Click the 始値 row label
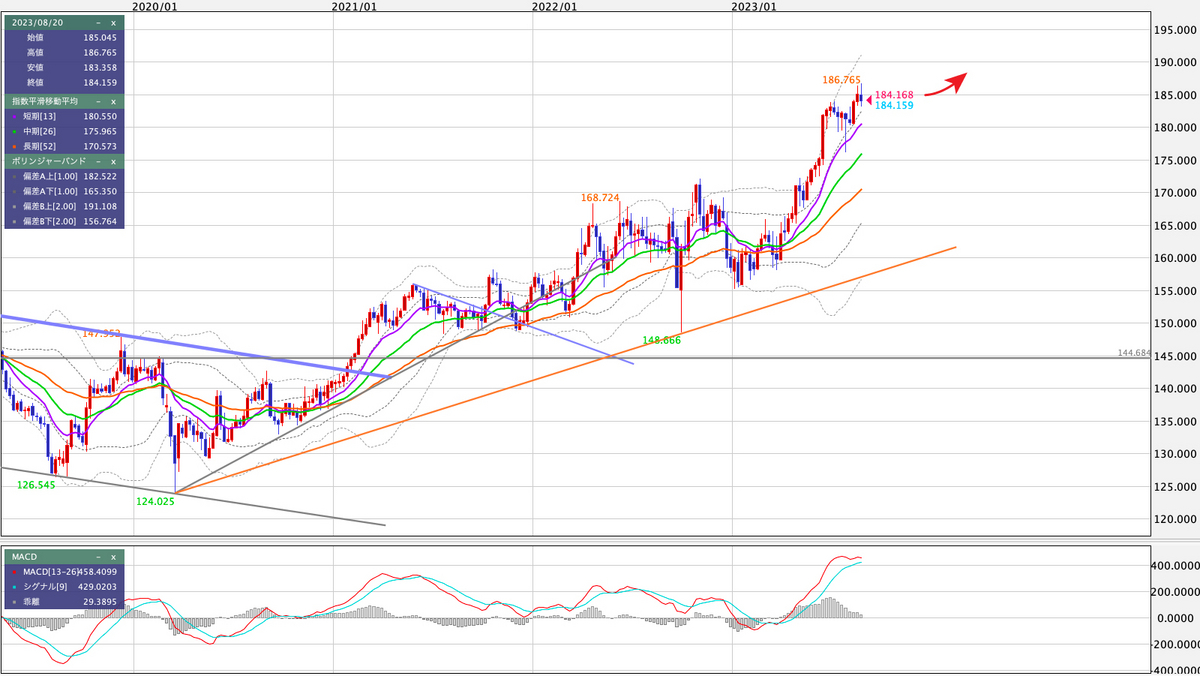This screenshot has width=1200, height=676. pos(35,37)
